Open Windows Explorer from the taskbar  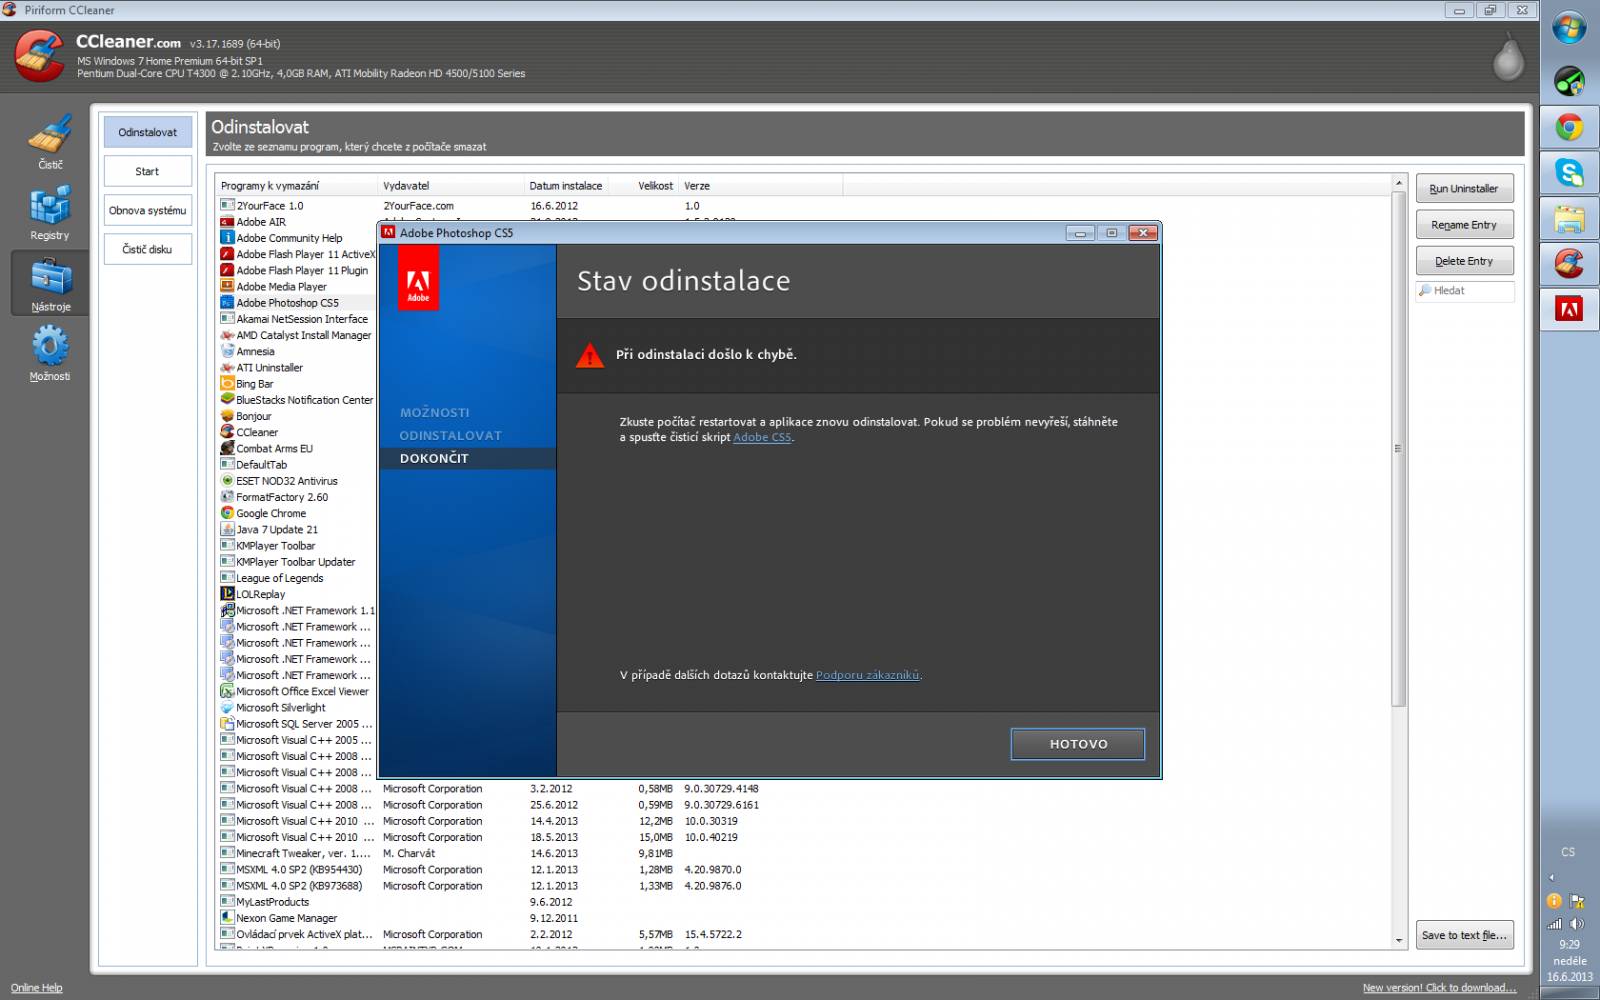tap(1569, 219)
